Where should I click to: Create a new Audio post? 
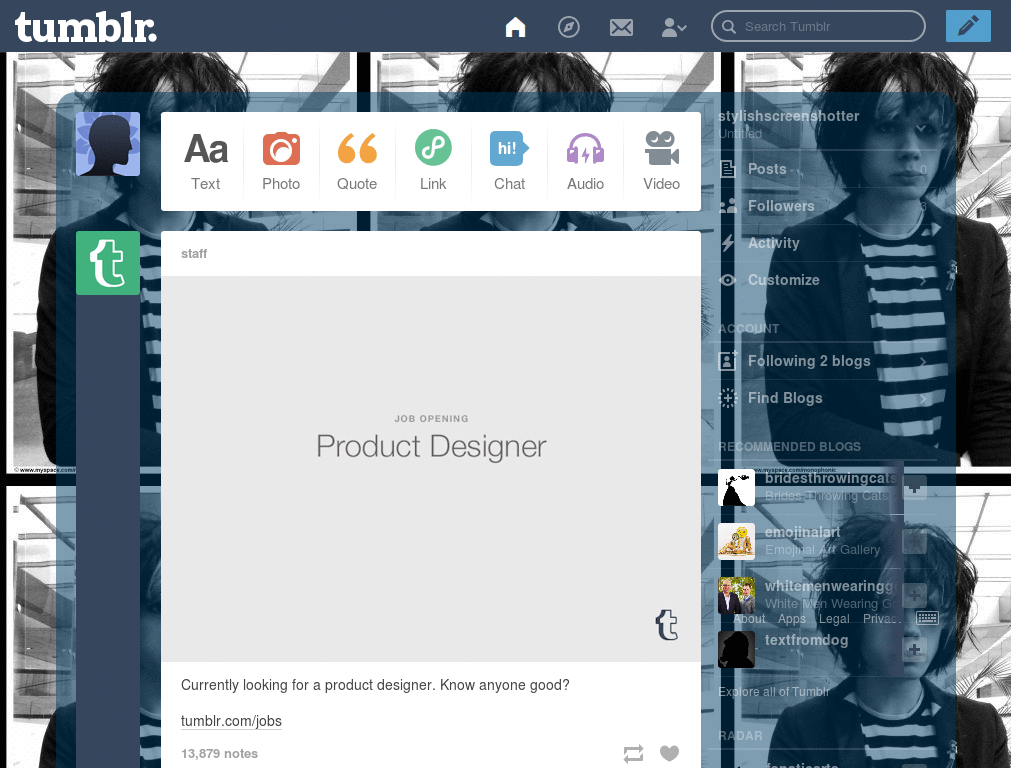(x=585, y=161)
